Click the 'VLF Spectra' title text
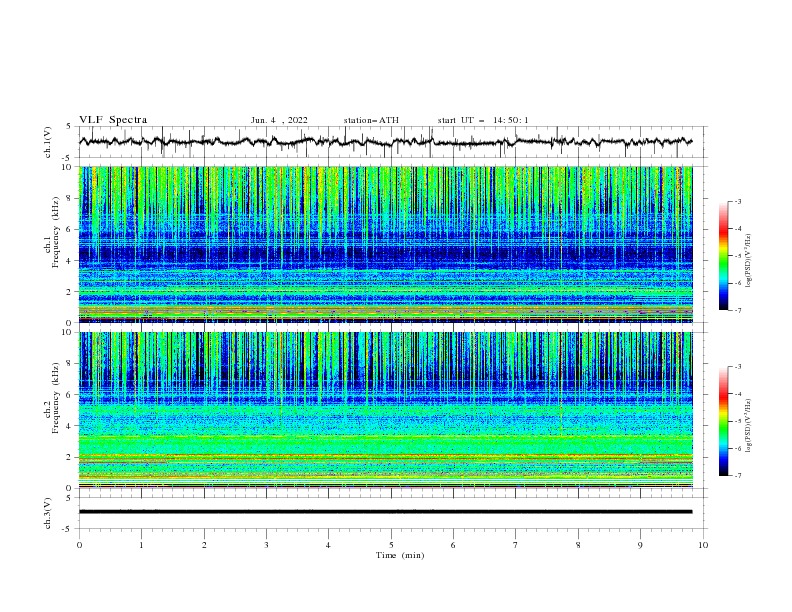 113,120
